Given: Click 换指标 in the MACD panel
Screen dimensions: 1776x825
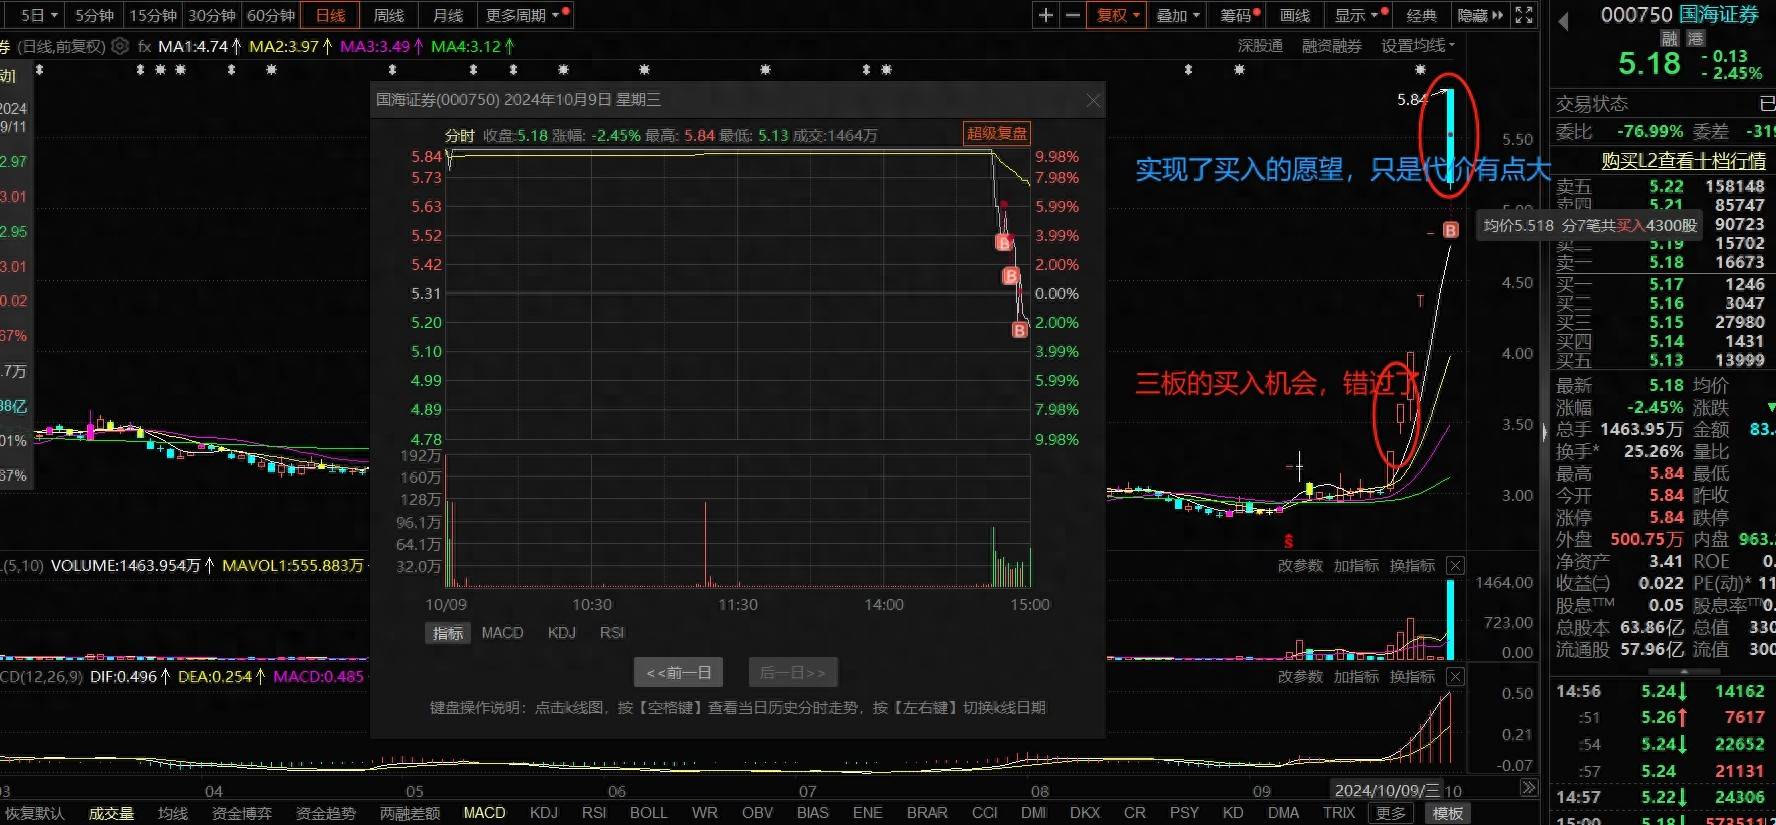Looking at the screenshot, I should tap(1412, 677).
